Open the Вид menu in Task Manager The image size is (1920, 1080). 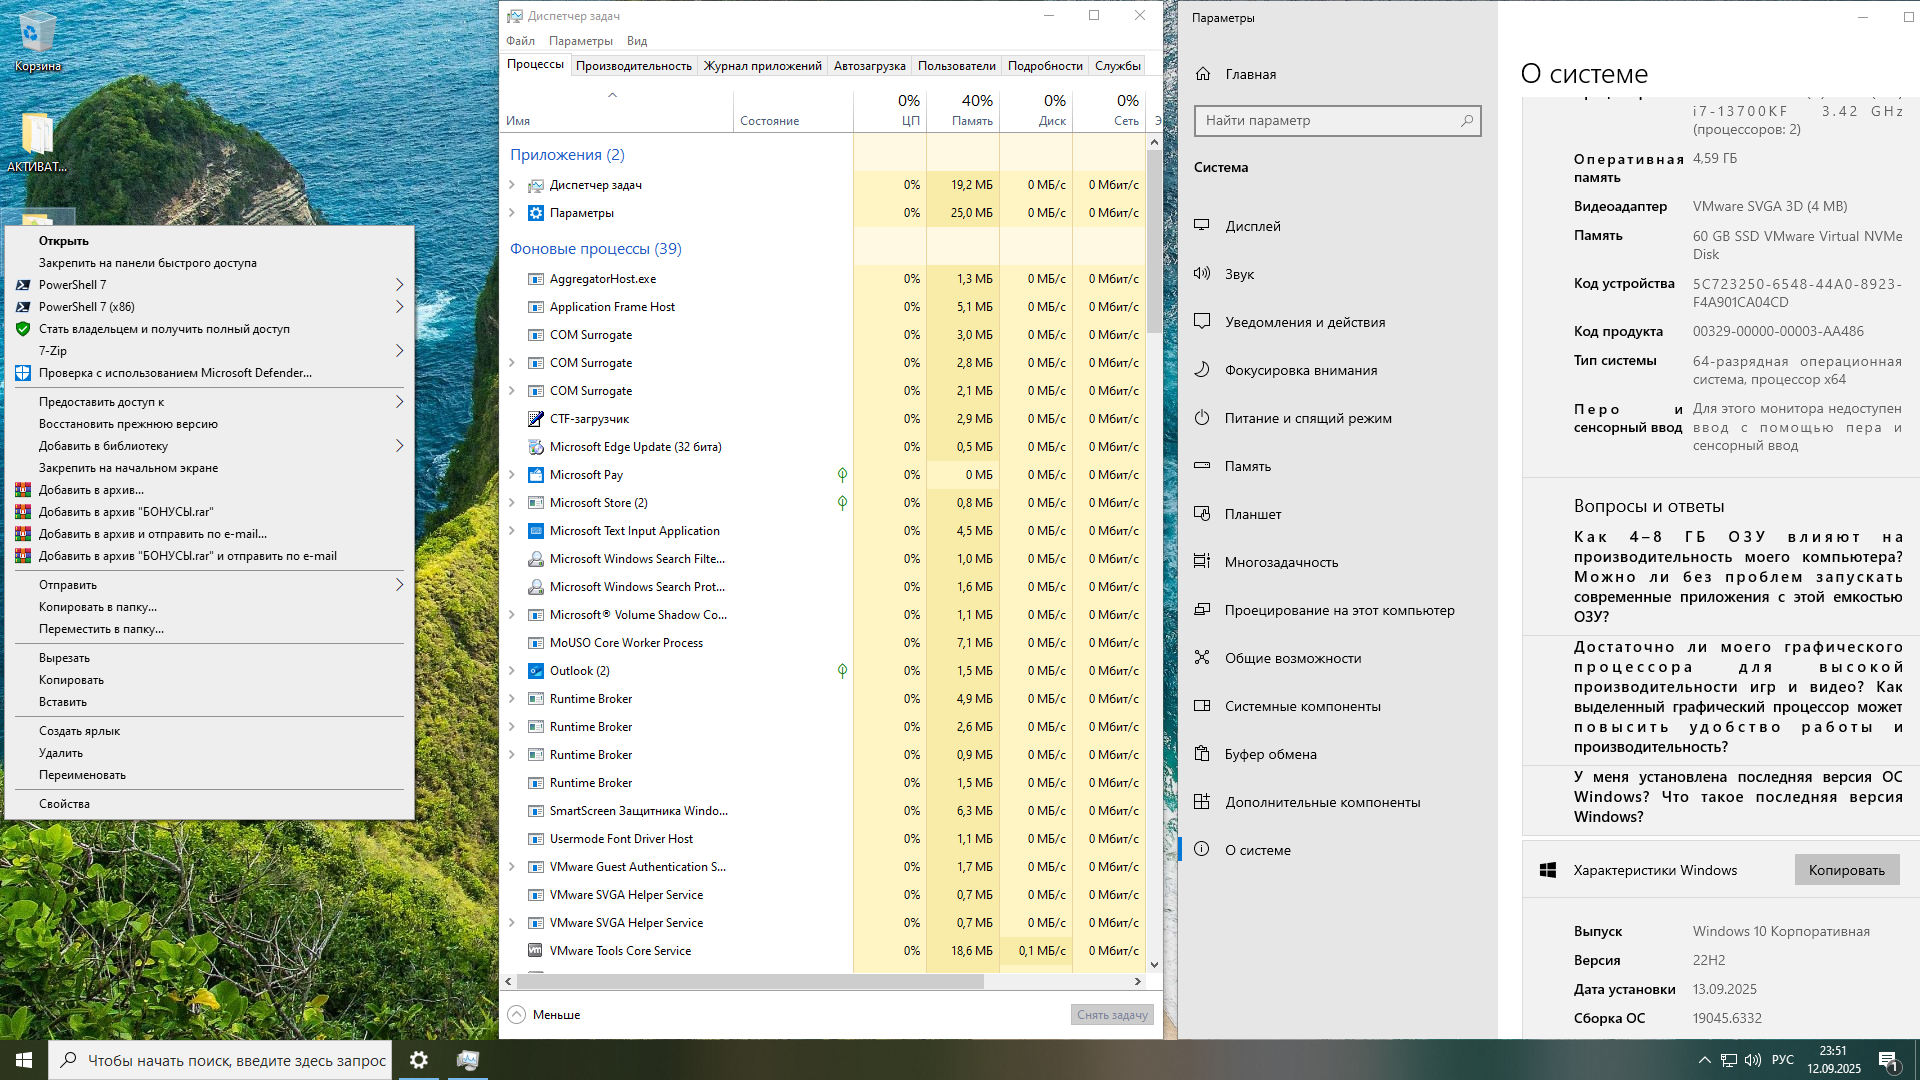[x=637, y=41]
